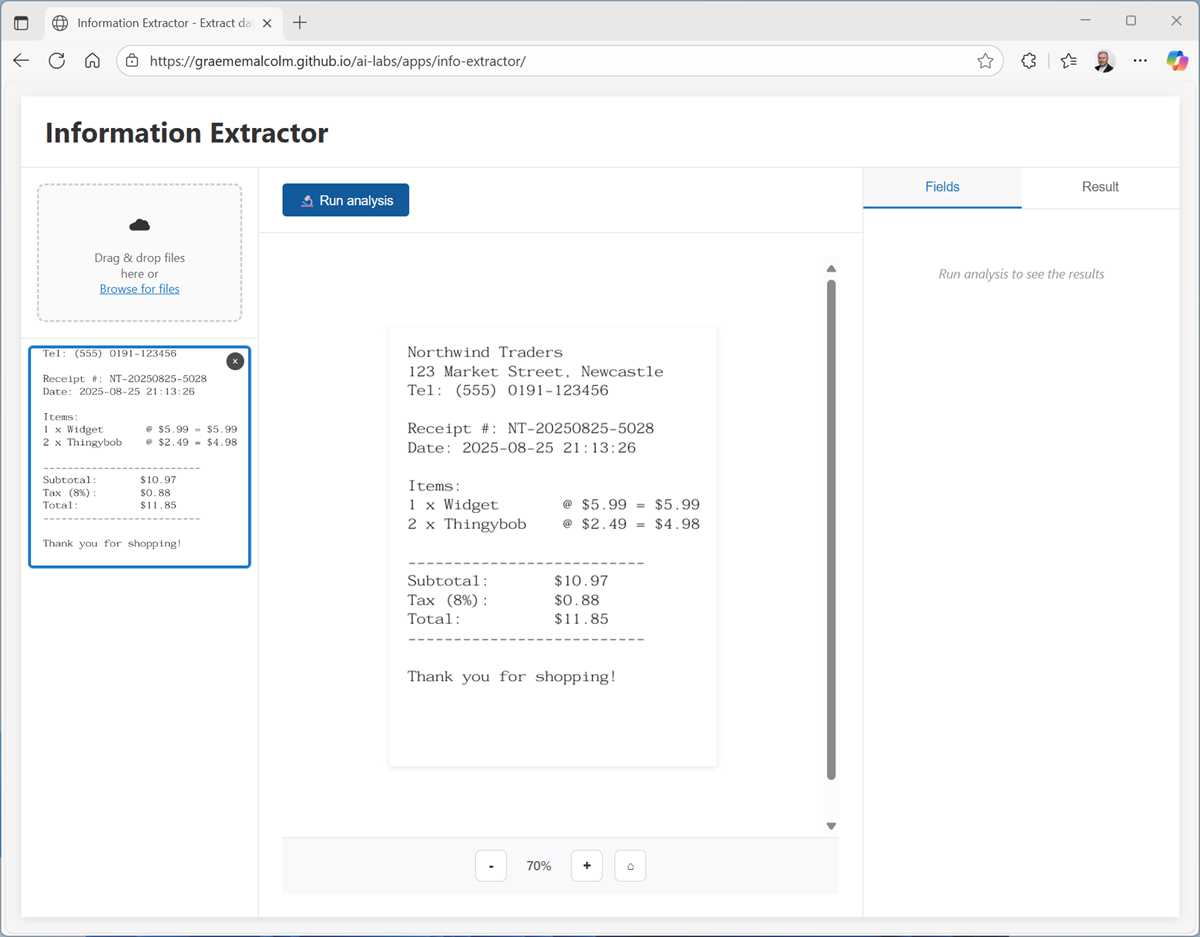This screenshot has height=937, width=1200.
Task: View site information icon in address bar
Action: pyautogui.click(x=132, y=60)
